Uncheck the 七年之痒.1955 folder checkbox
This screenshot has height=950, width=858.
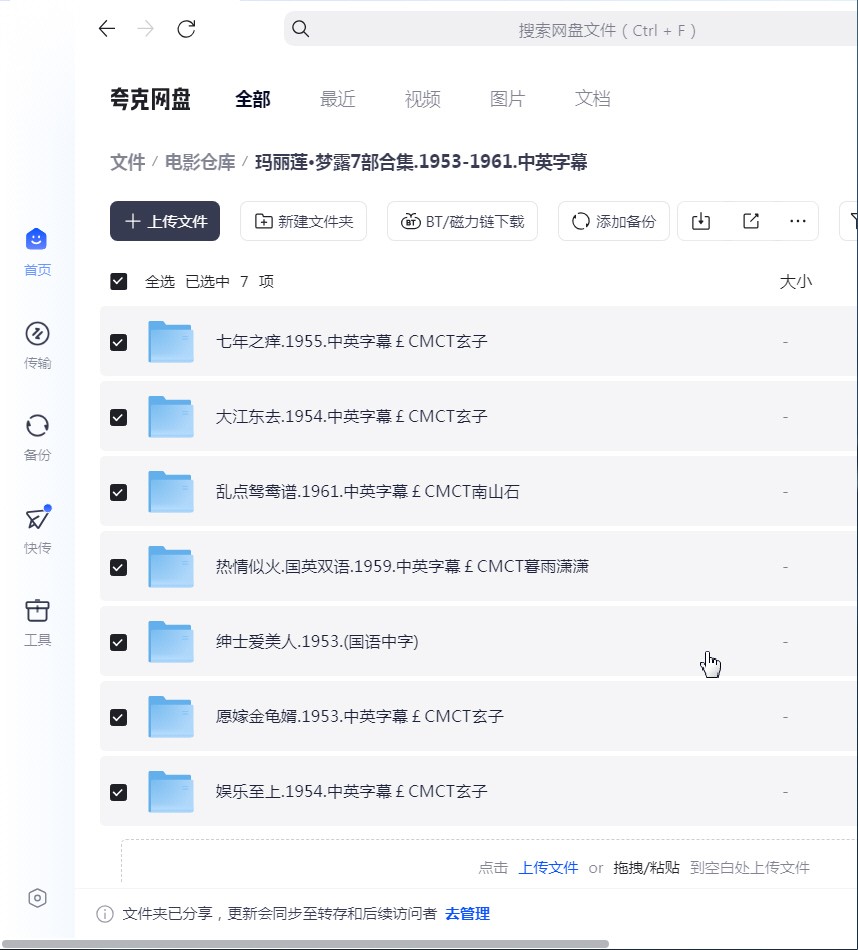119,342
